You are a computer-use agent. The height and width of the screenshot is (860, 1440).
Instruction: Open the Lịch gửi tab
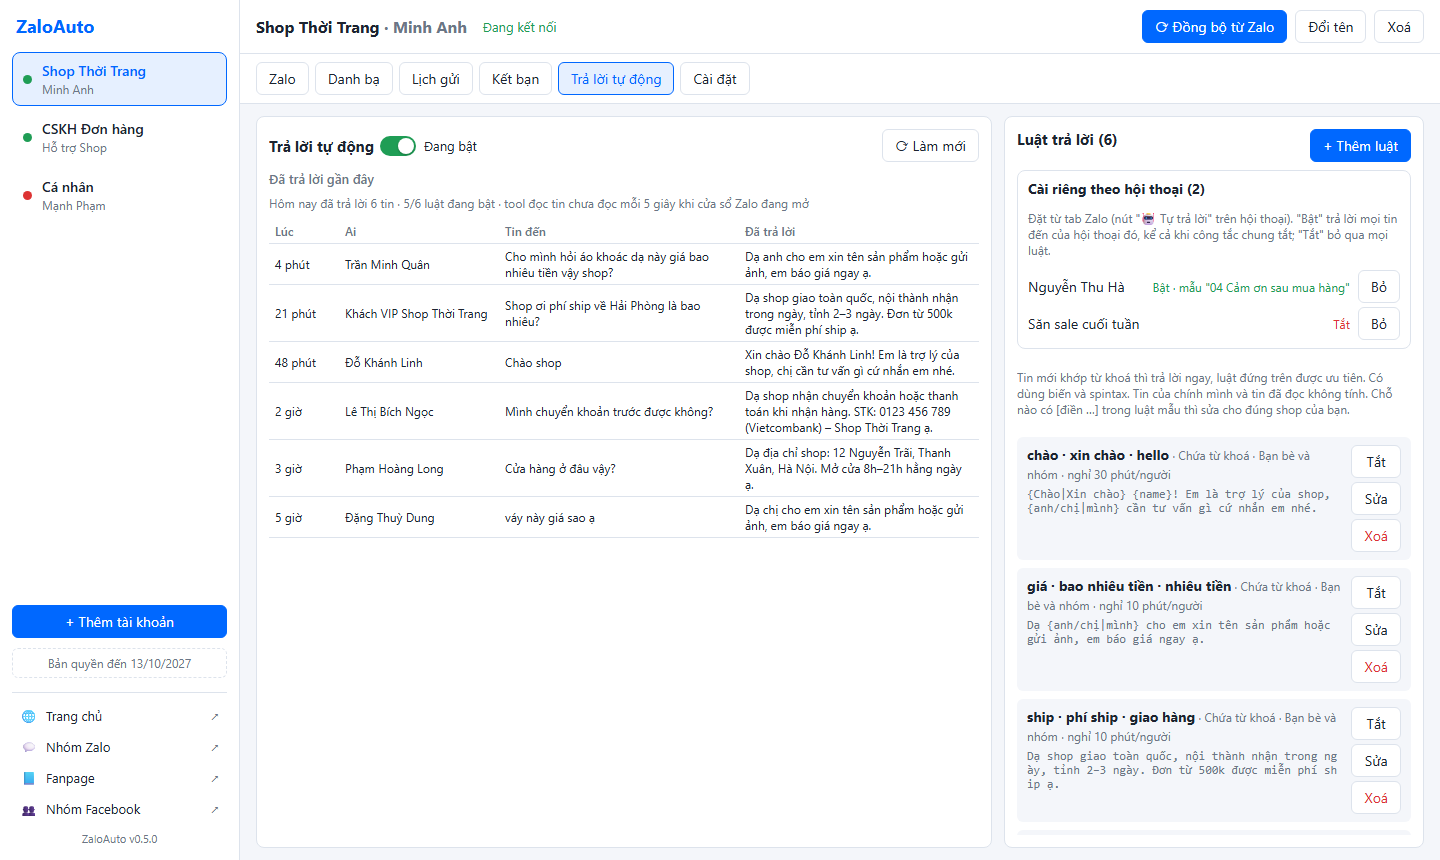[x=436, y=79]
